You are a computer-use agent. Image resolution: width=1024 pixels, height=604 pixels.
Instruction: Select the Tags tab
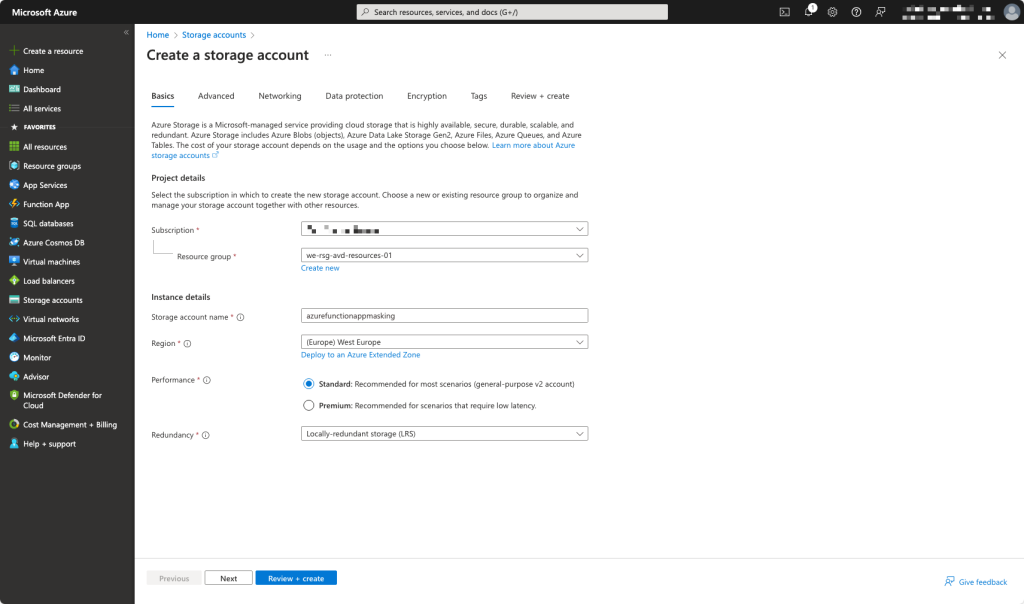coord(479,96)
